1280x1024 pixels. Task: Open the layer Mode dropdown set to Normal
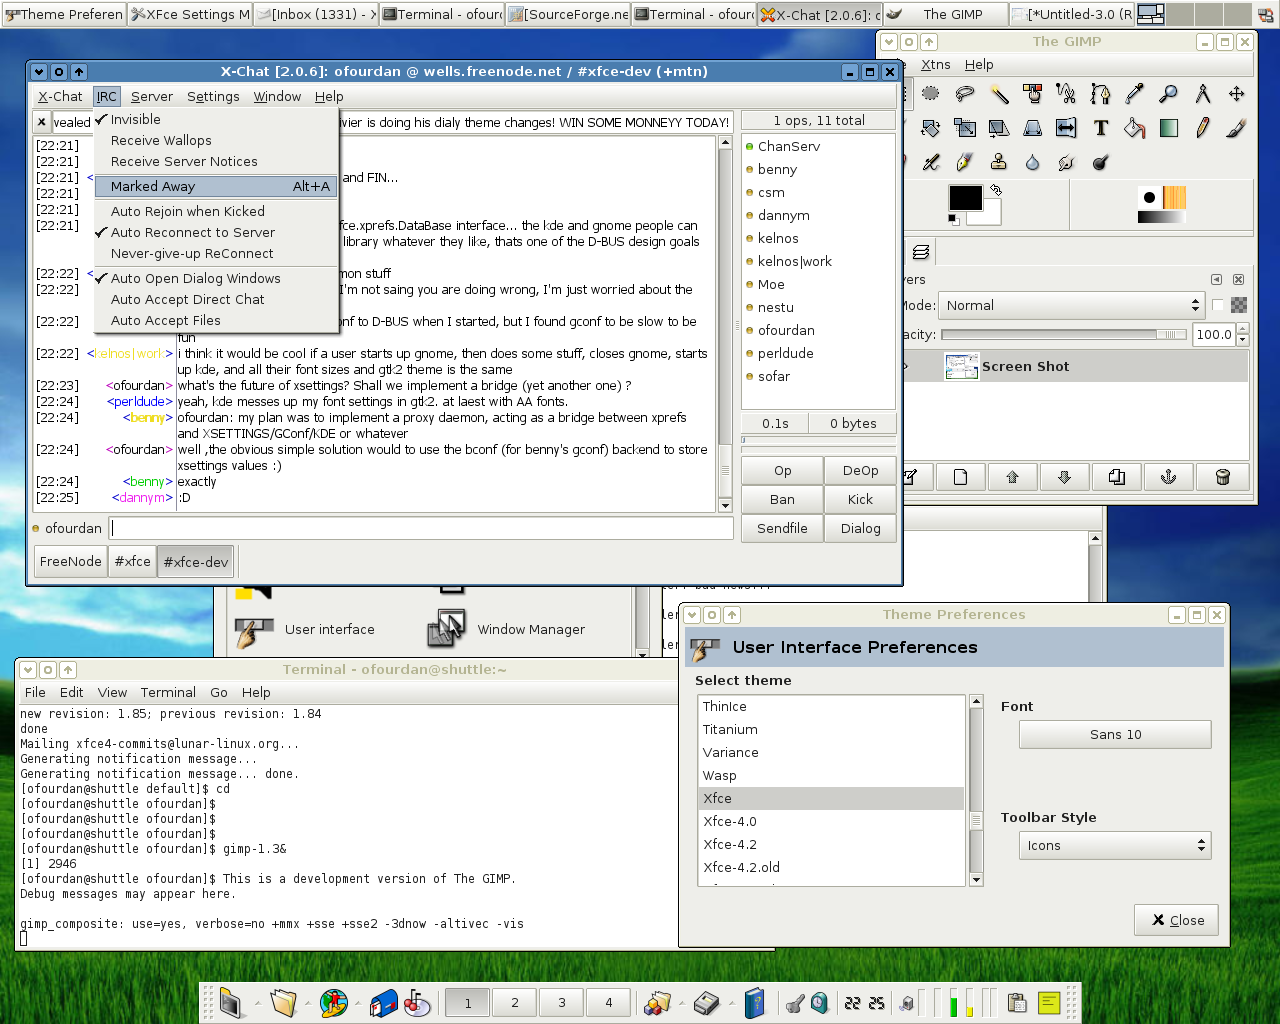click(1071, 306)
